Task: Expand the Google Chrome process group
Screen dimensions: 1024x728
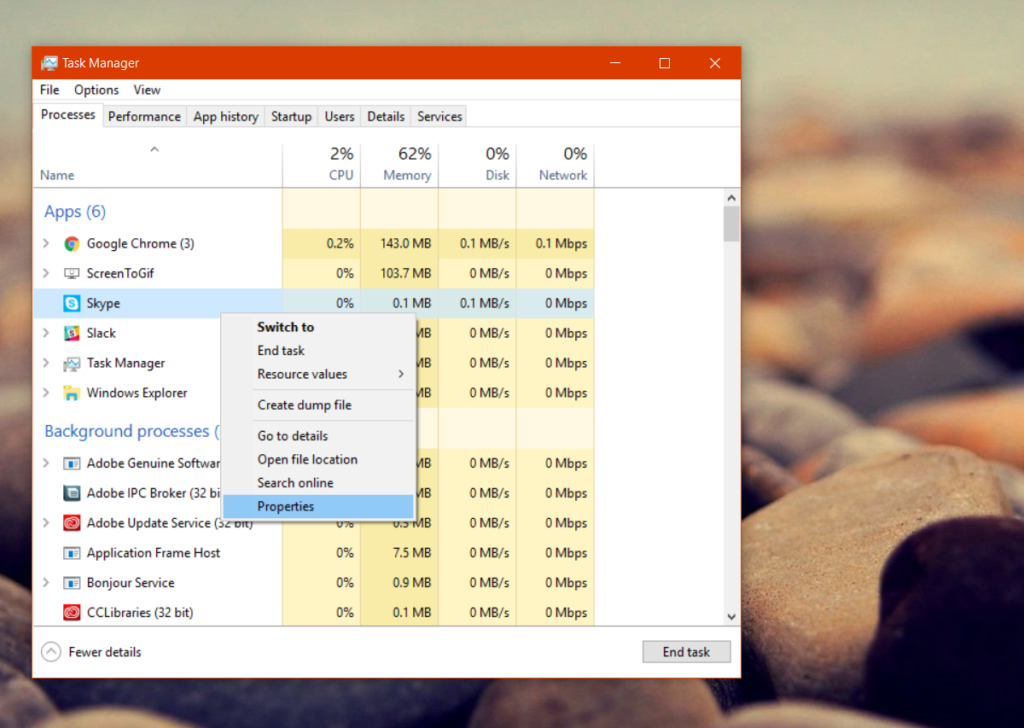Action: (46, 243)
